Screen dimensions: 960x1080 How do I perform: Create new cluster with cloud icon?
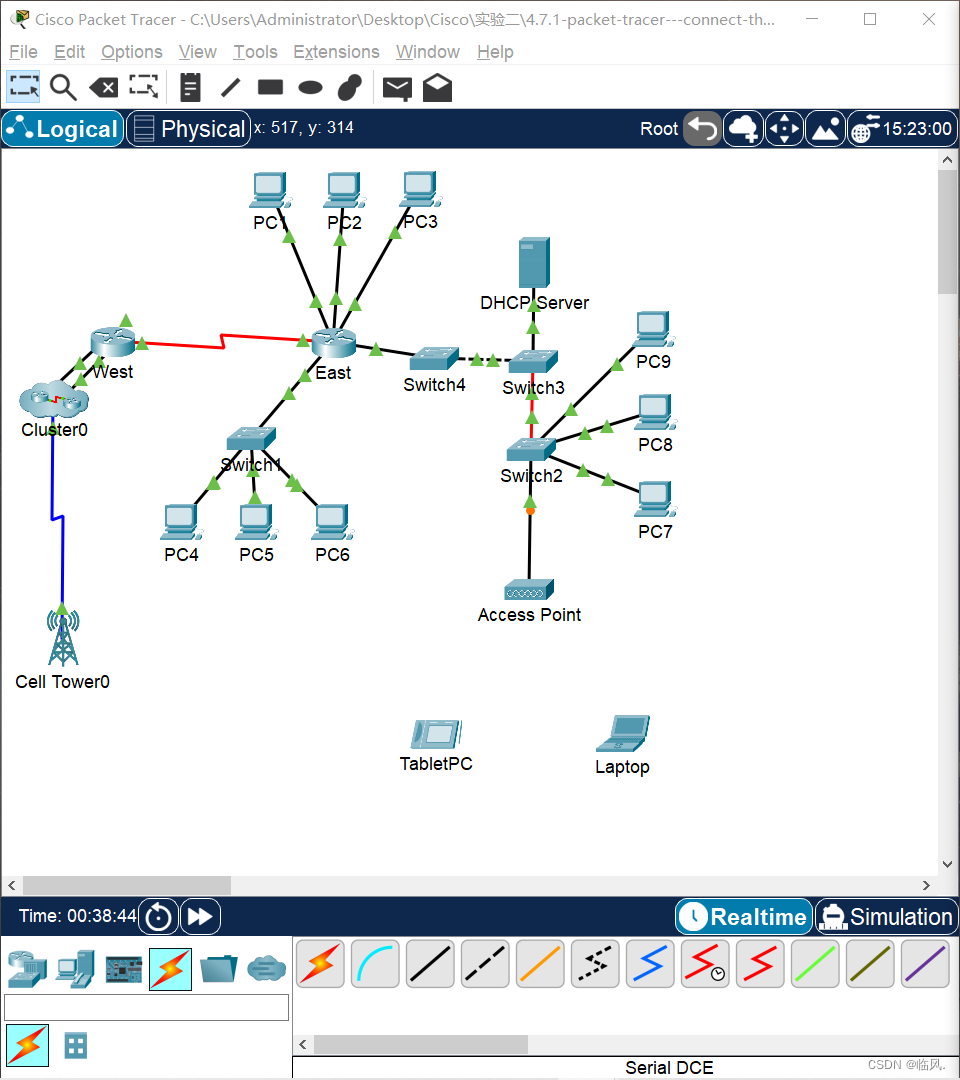pos(744,128)
